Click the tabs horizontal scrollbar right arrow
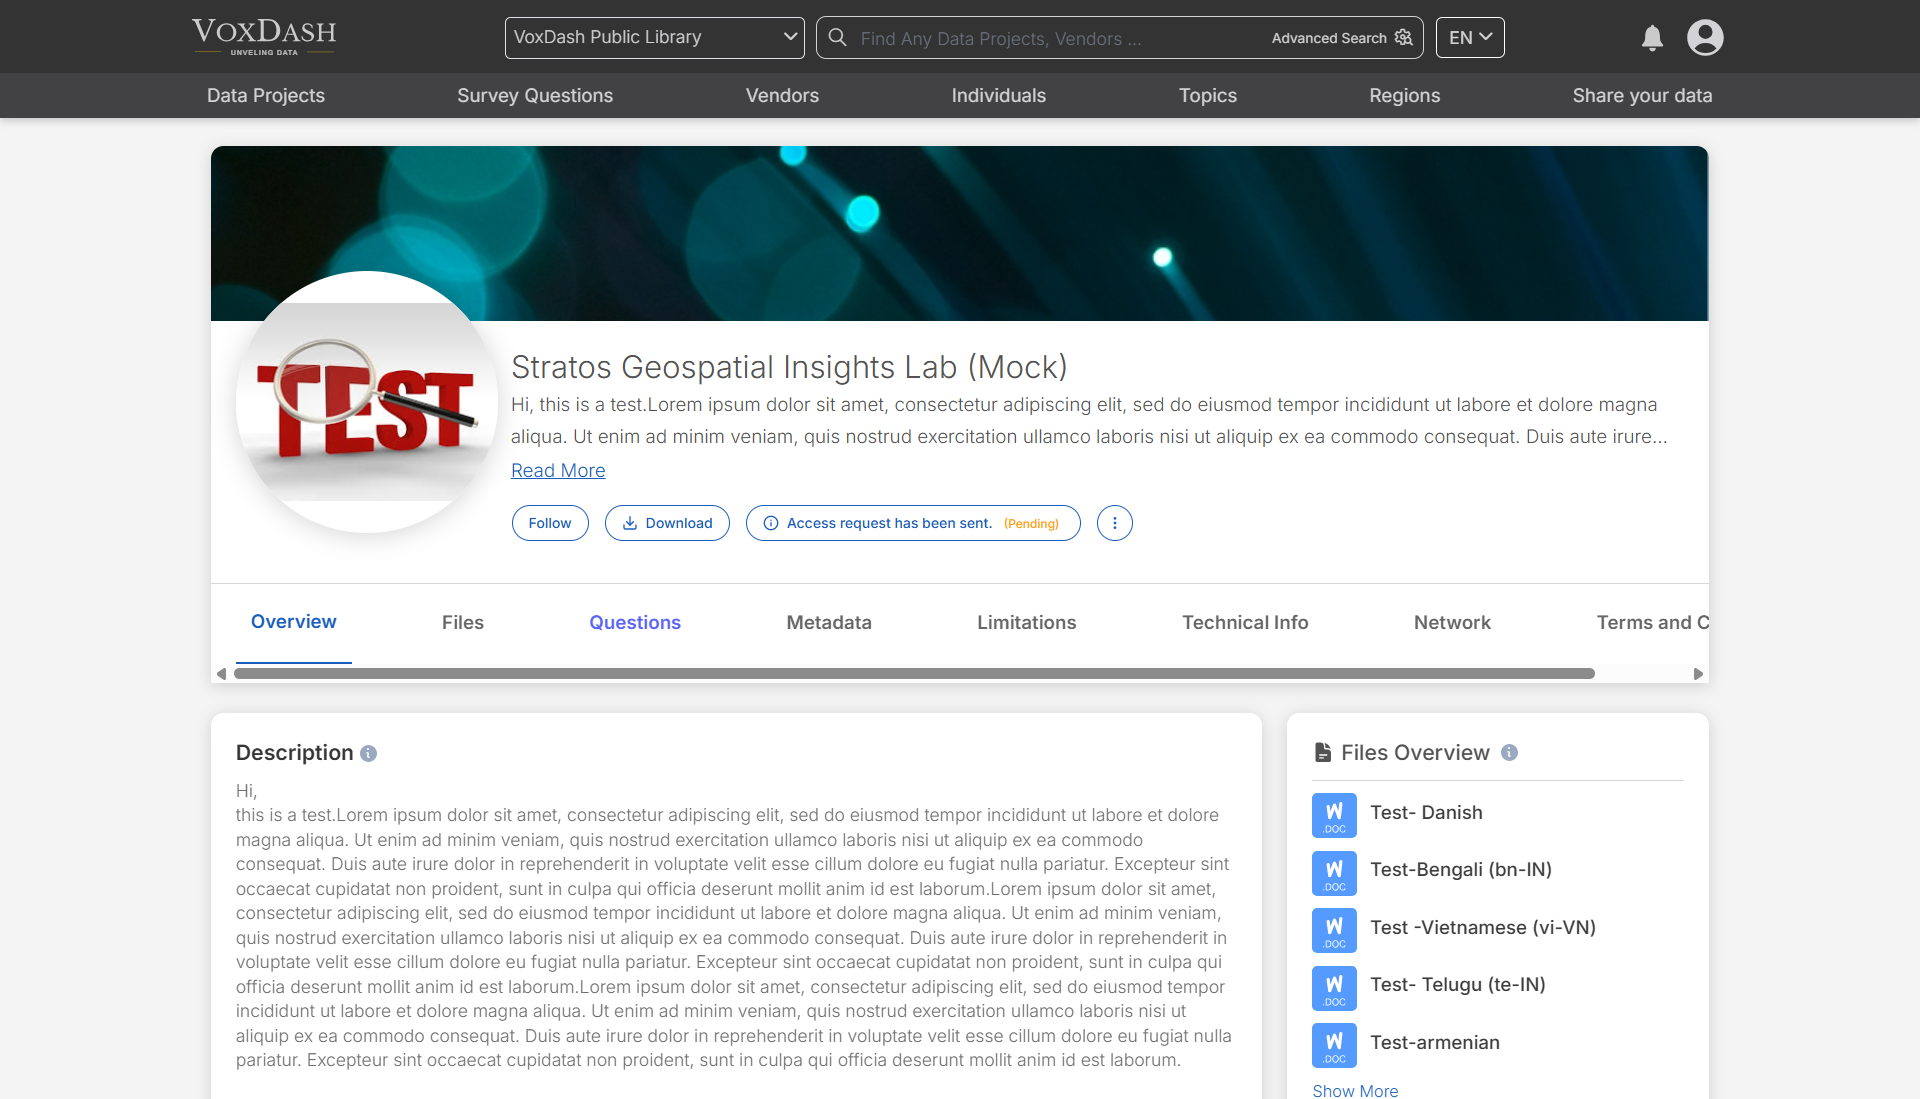 pos(1697,674)
